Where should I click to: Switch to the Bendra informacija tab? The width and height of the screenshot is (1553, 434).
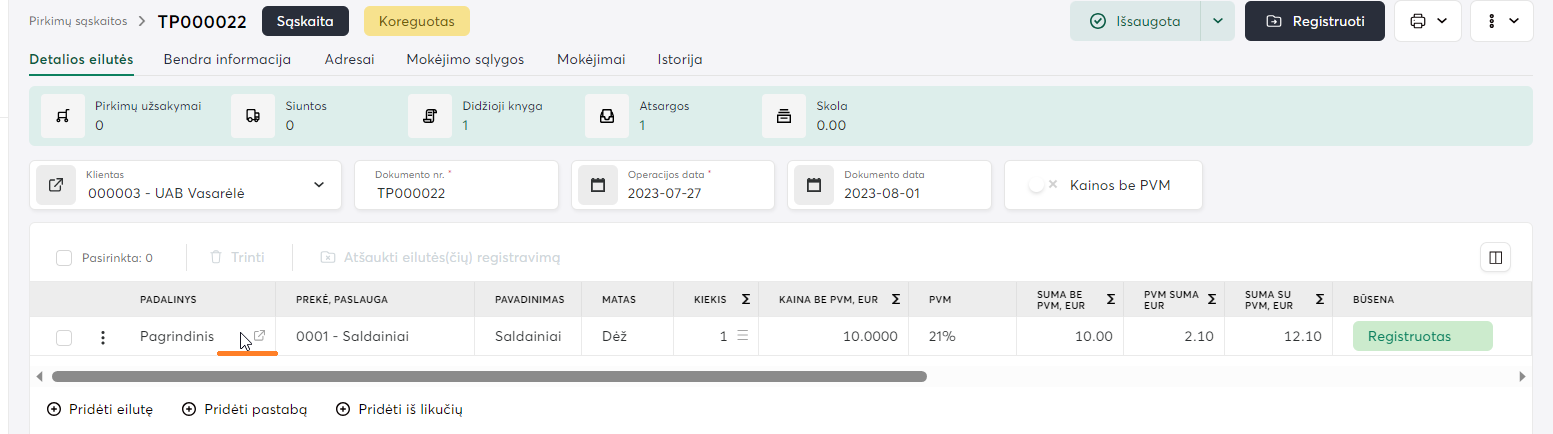tap(227, 59)
